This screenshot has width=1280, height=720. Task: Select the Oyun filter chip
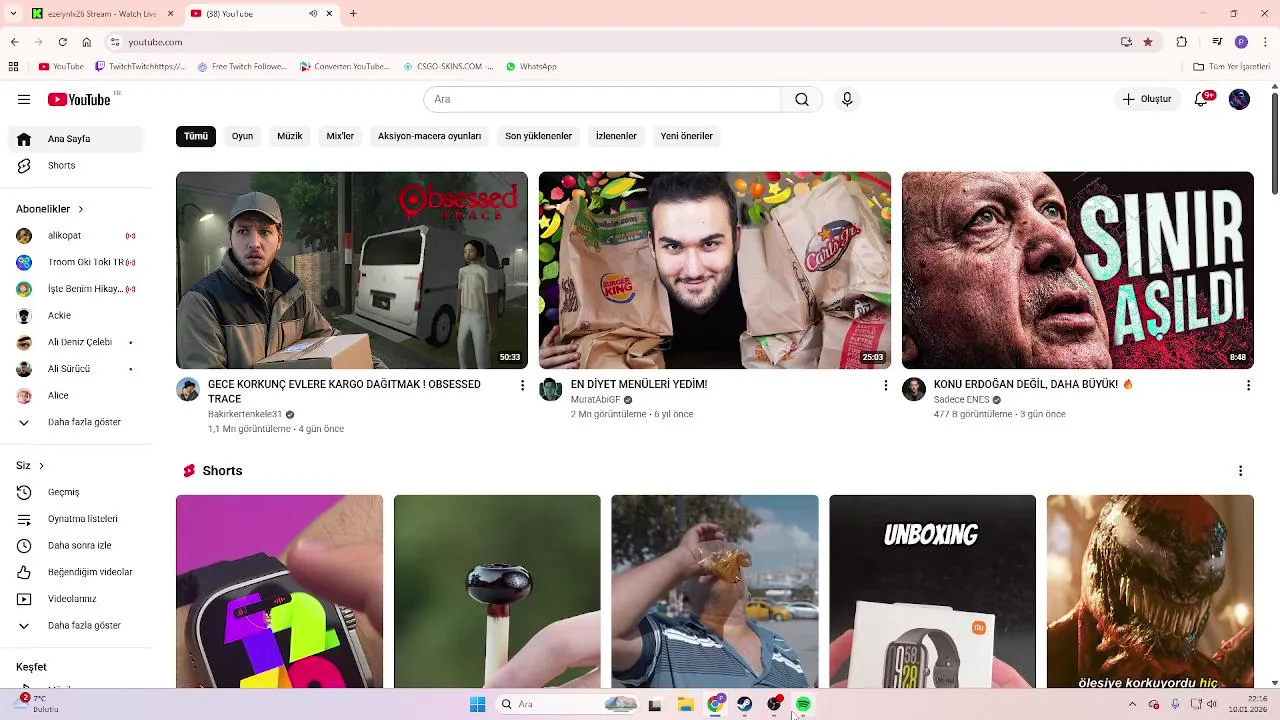(x=243, y=136)
